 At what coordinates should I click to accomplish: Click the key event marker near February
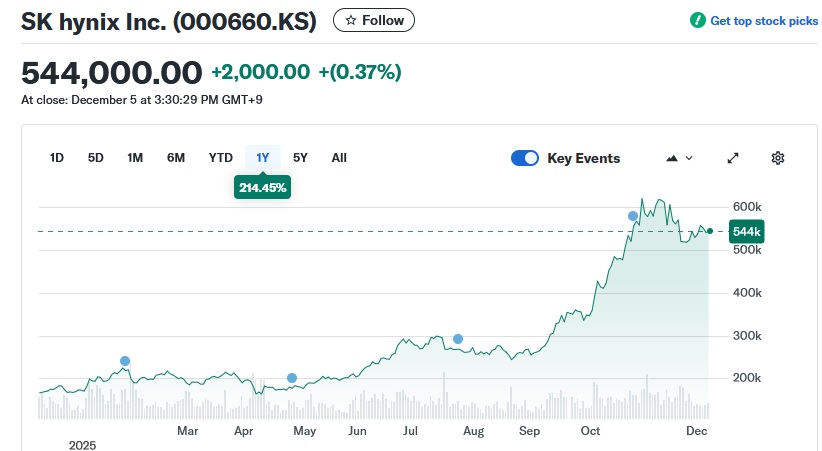125,361
